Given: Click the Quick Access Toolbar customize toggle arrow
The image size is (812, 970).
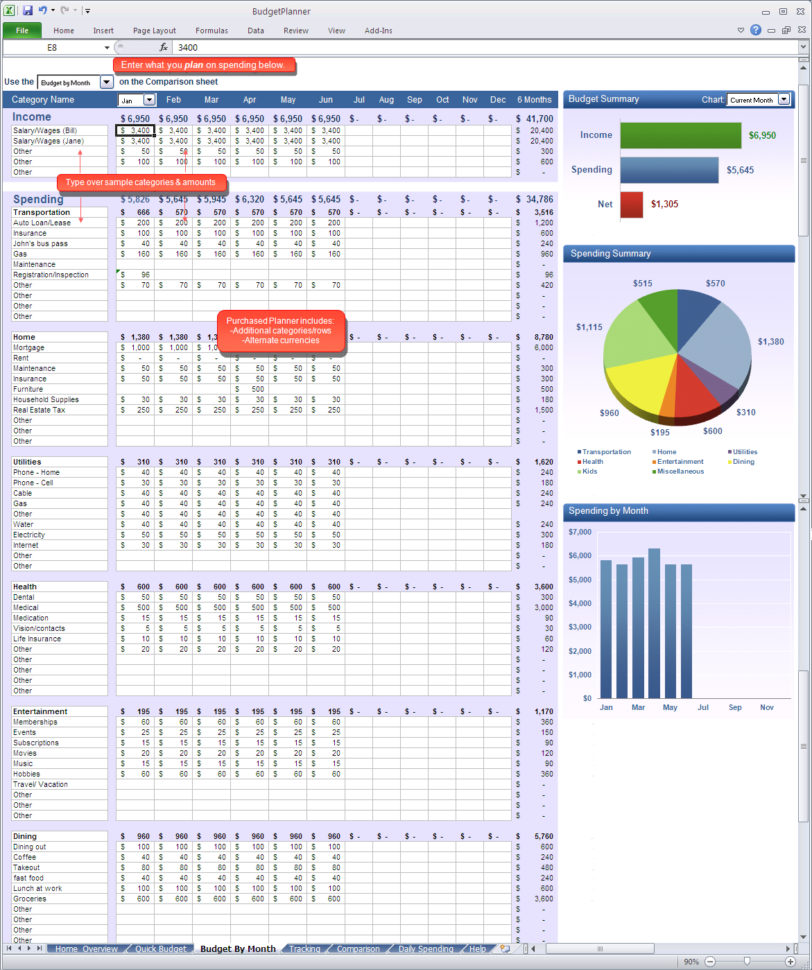Looking at the screenshot, I should (87, 9).
